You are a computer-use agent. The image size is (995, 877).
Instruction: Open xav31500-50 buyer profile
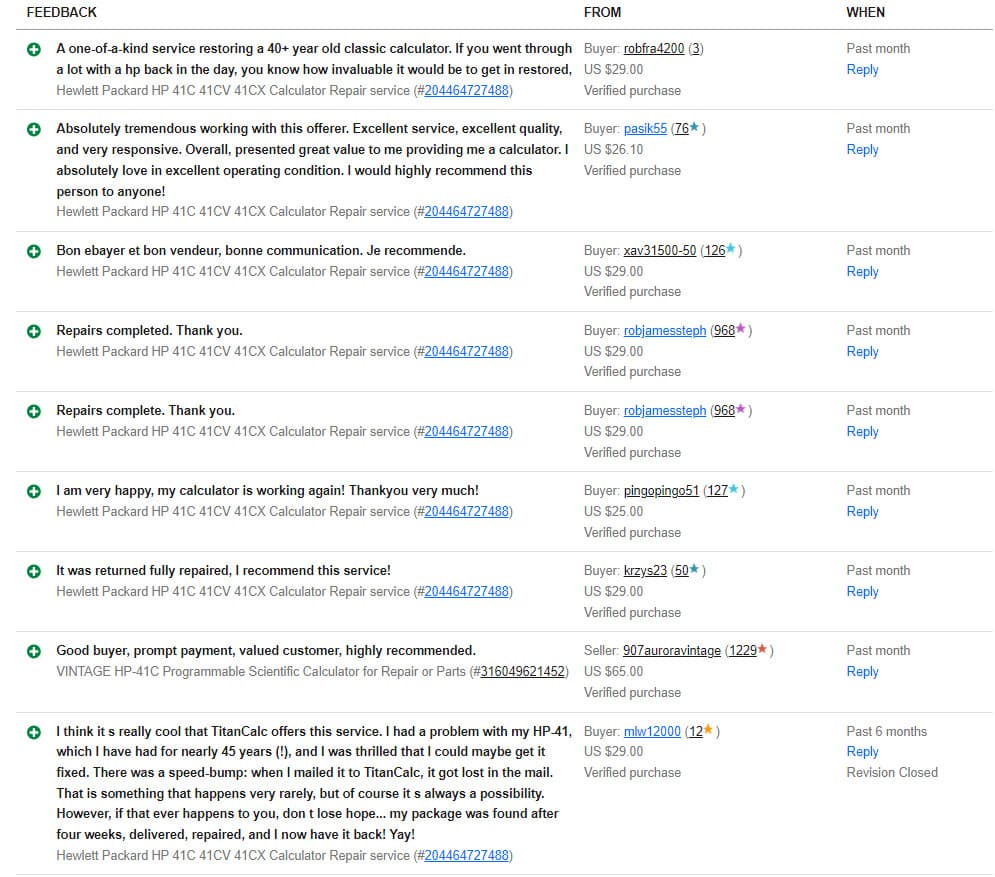659,251
